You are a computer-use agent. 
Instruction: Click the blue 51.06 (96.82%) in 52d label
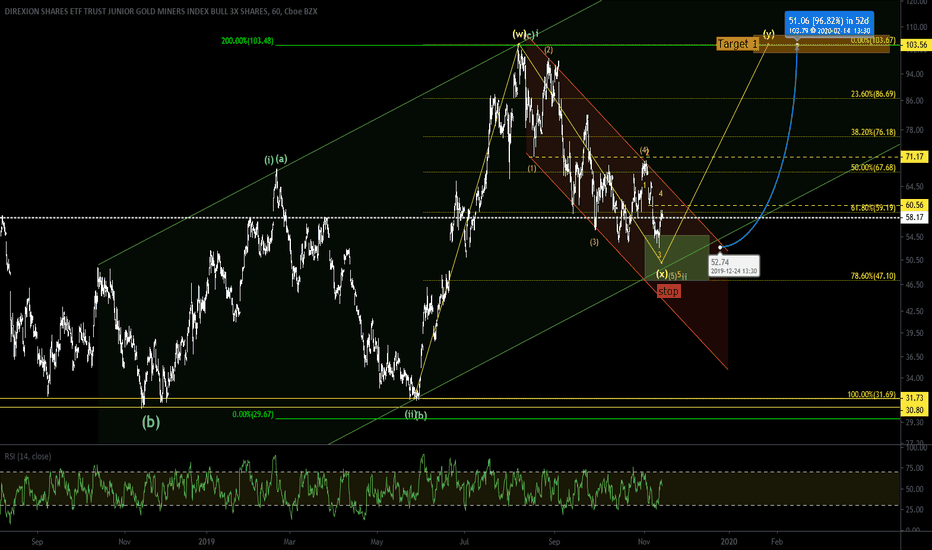829,24
